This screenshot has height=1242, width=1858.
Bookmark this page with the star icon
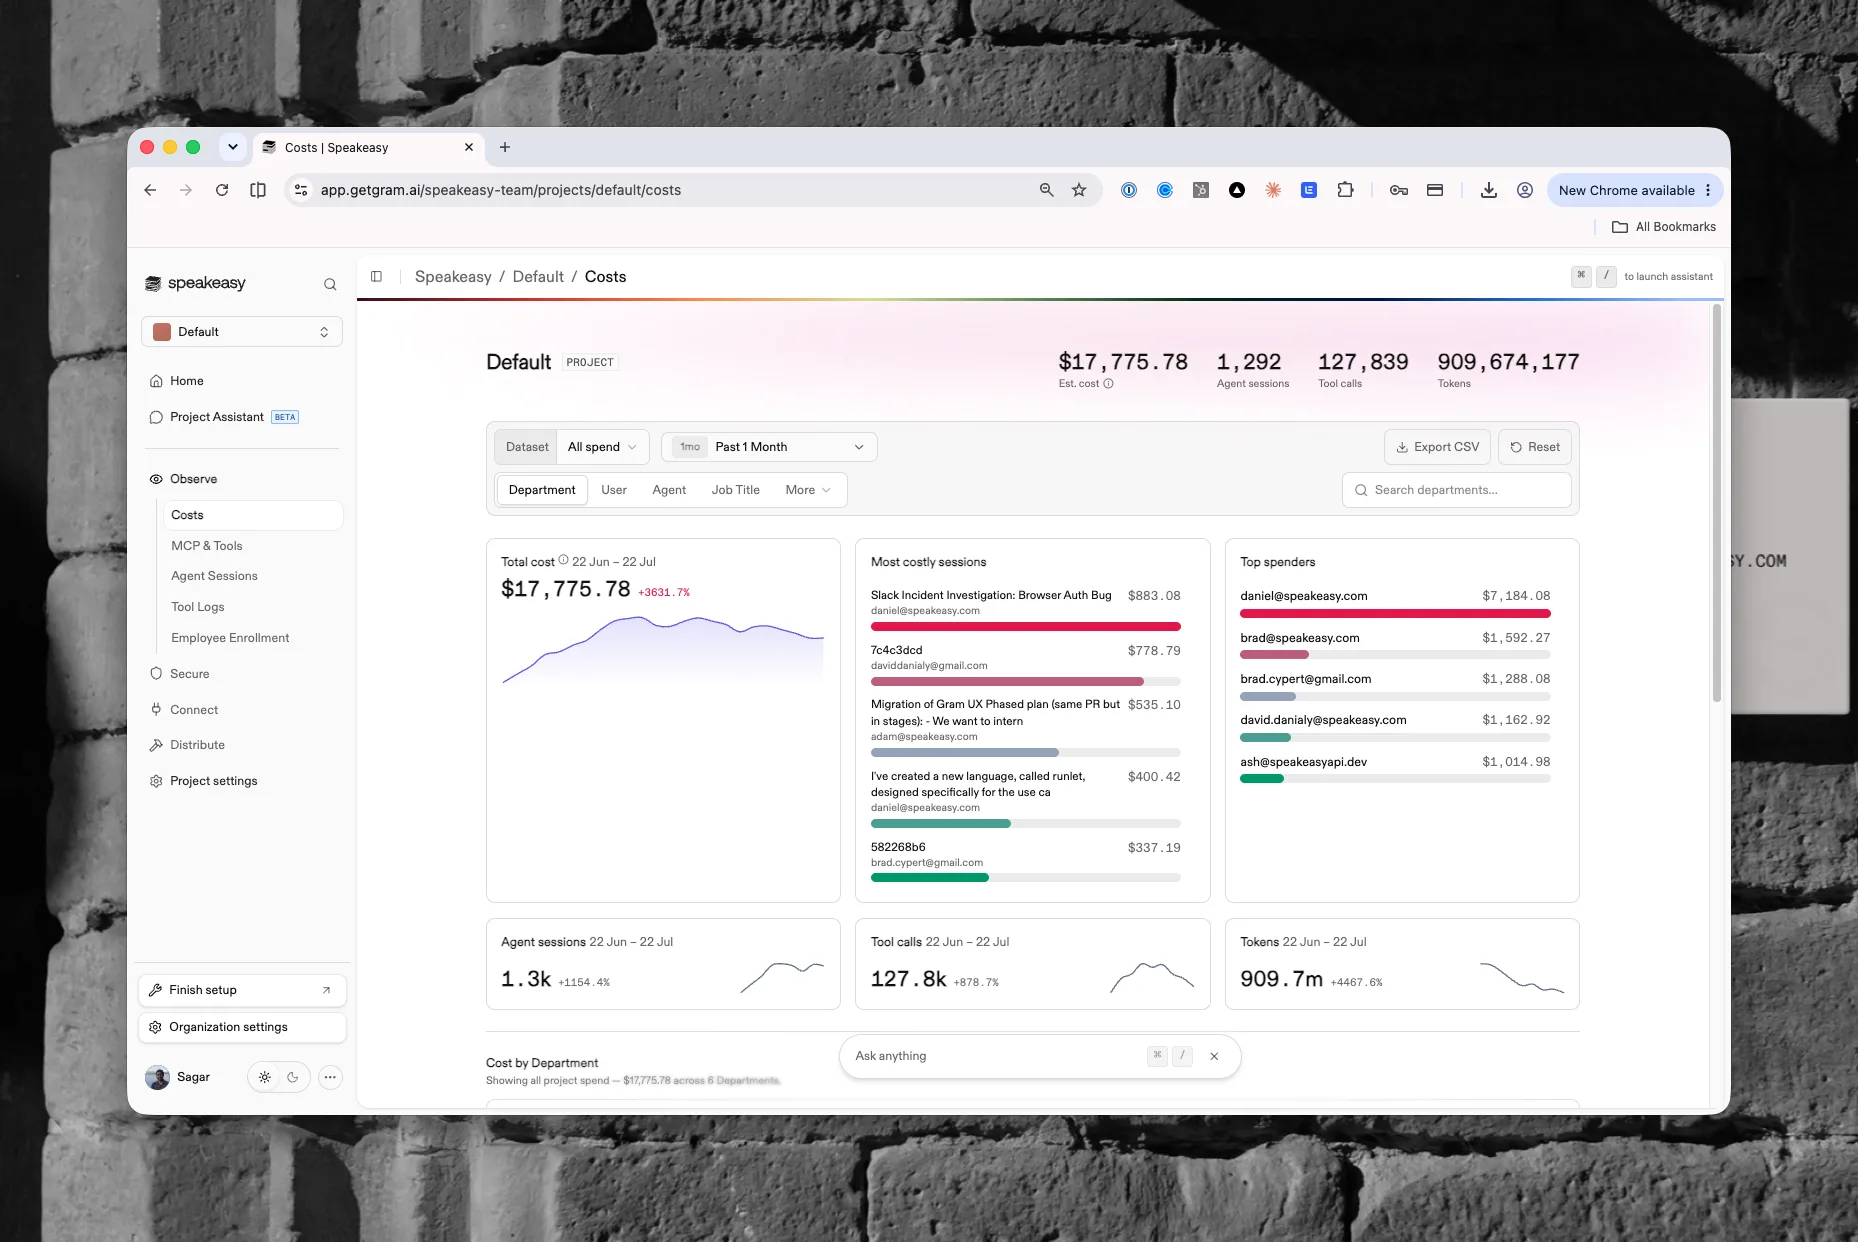pos(1079,190)
